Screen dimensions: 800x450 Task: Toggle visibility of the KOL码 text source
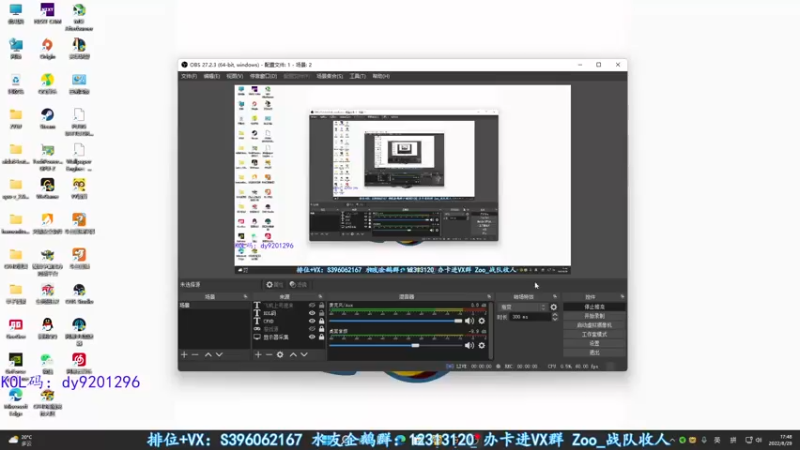[312, 313]
